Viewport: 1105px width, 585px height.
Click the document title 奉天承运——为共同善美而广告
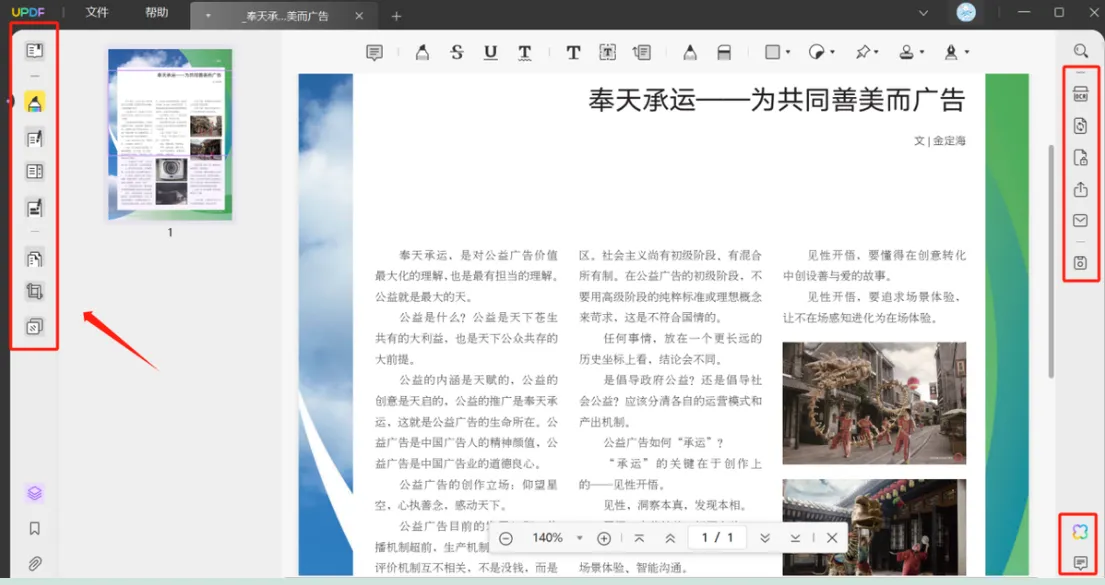point(777,100)
